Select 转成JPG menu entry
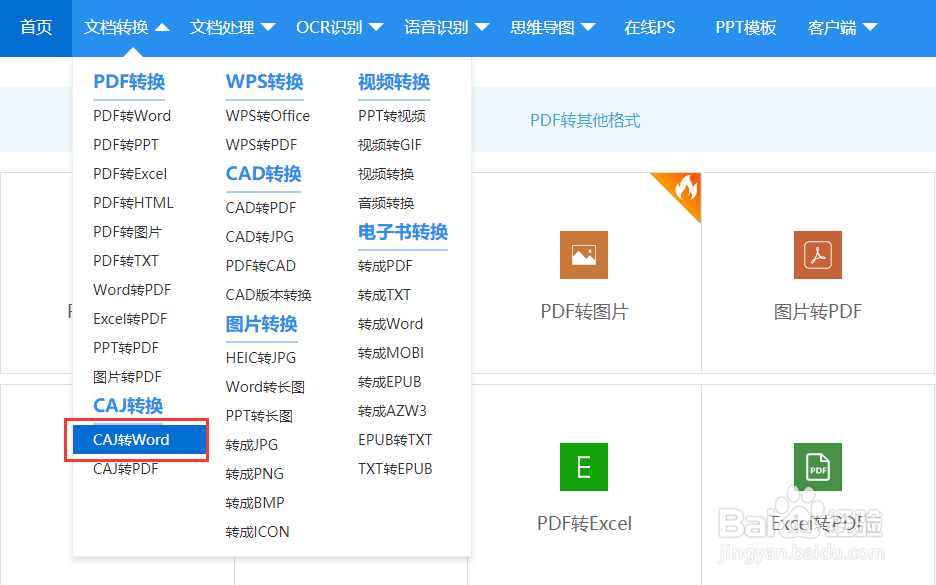The height and width of the screenshot is (585, 936). pos(251,445)
